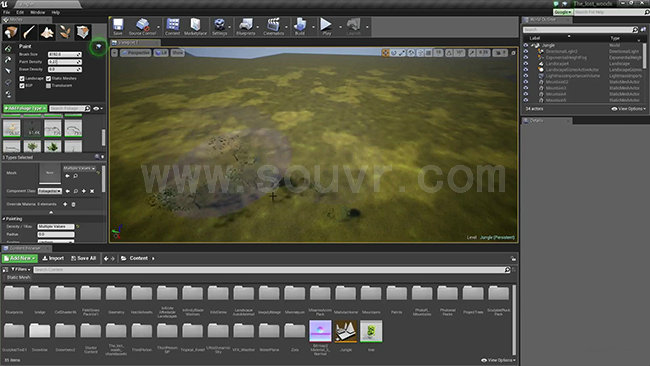Open the viewport Perspective dropdown
Image resolution: width=650 pixels, height=366 pixels.
136,53
